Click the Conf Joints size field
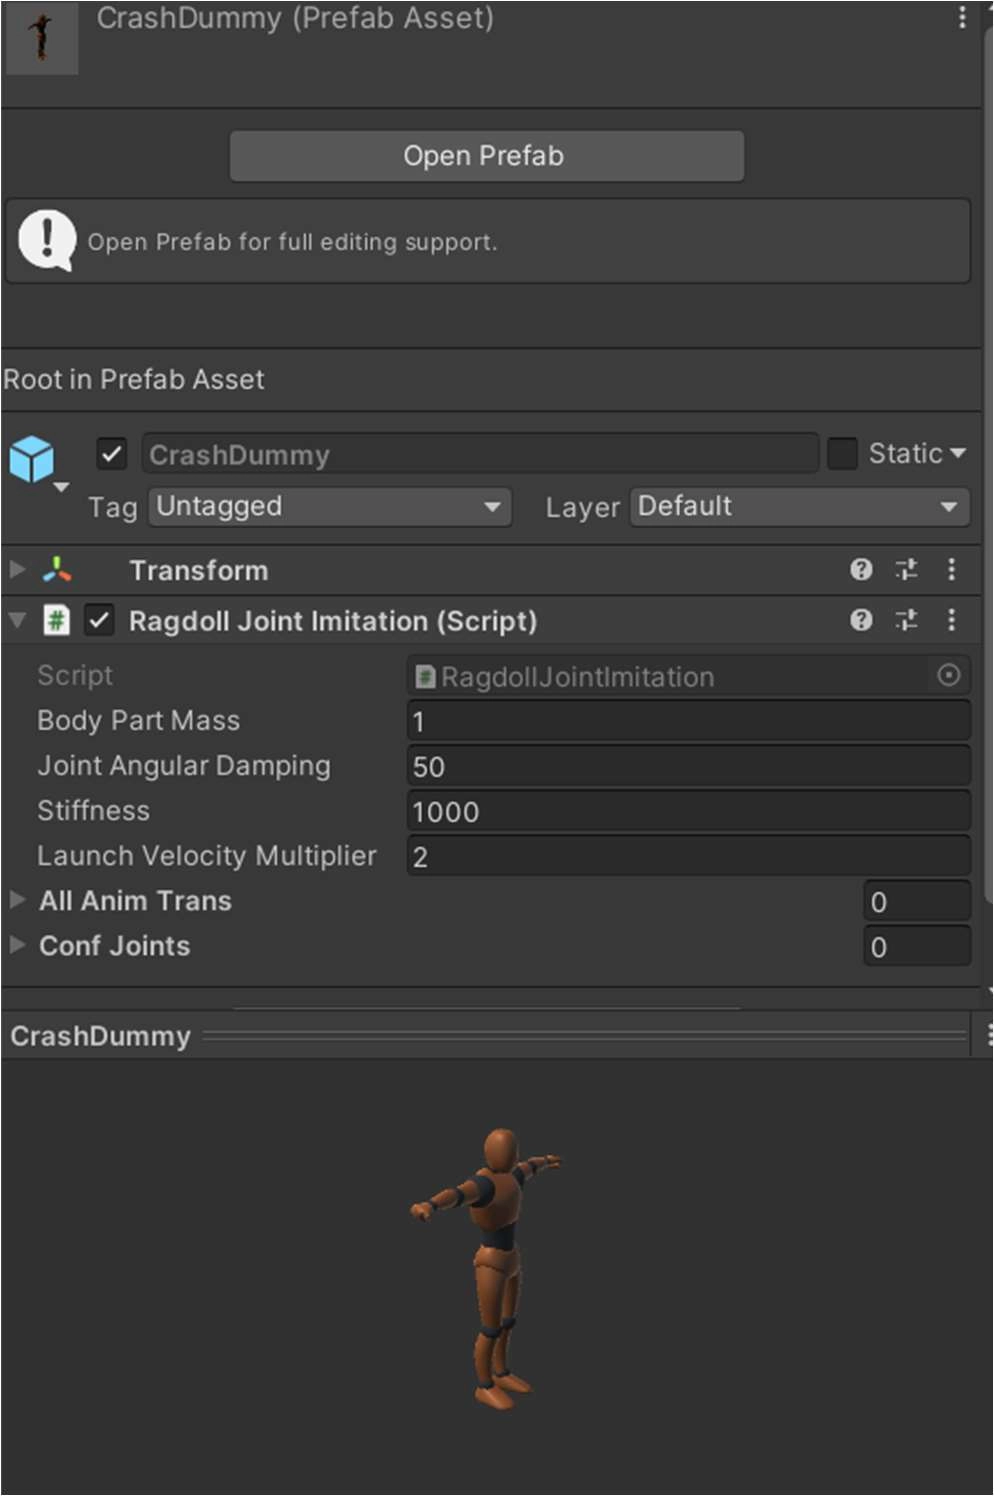The width and height of the screenshot is (994, 1496). pos(917,946)
